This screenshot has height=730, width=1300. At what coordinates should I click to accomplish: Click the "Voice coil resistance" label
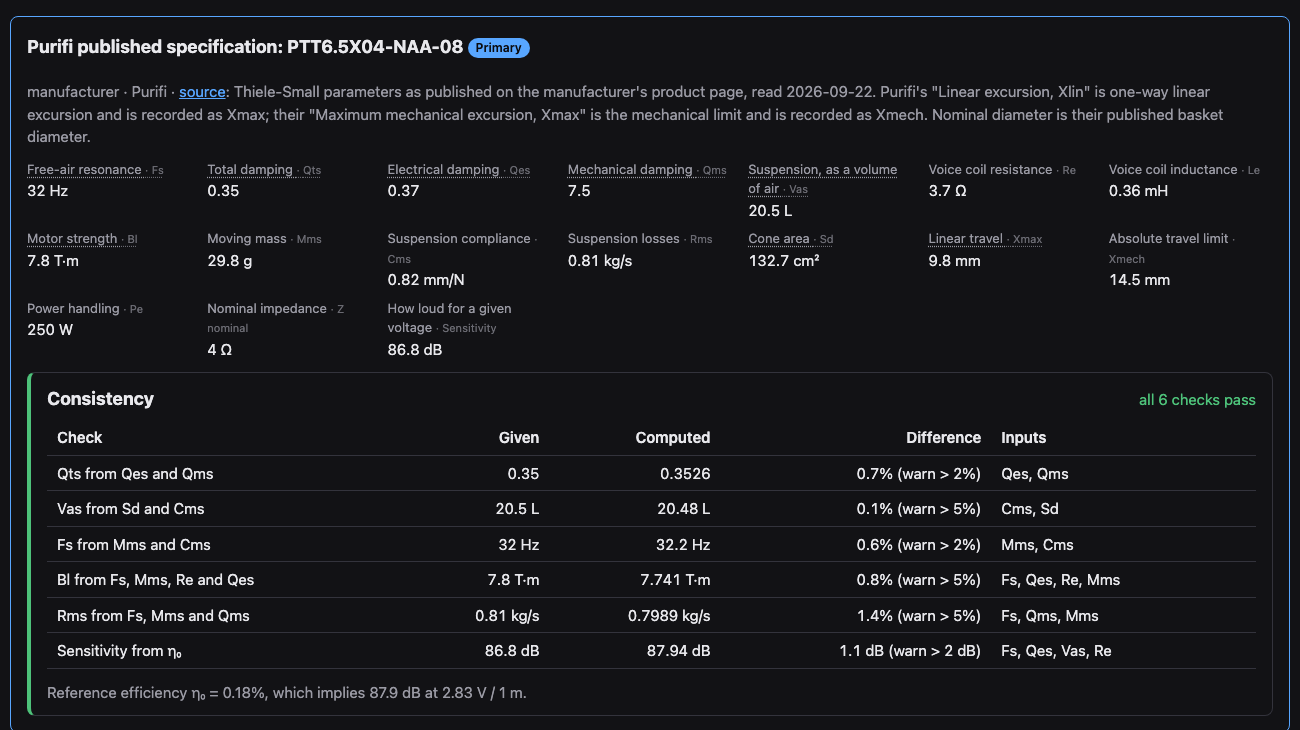point(990,170)
